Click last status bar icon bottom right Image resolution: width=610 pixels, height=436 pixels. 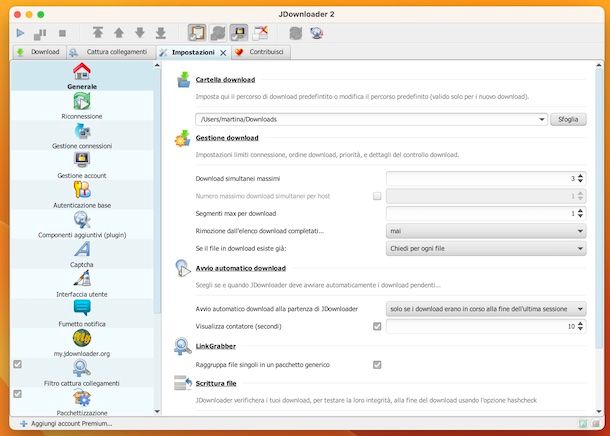pos(596,424)
